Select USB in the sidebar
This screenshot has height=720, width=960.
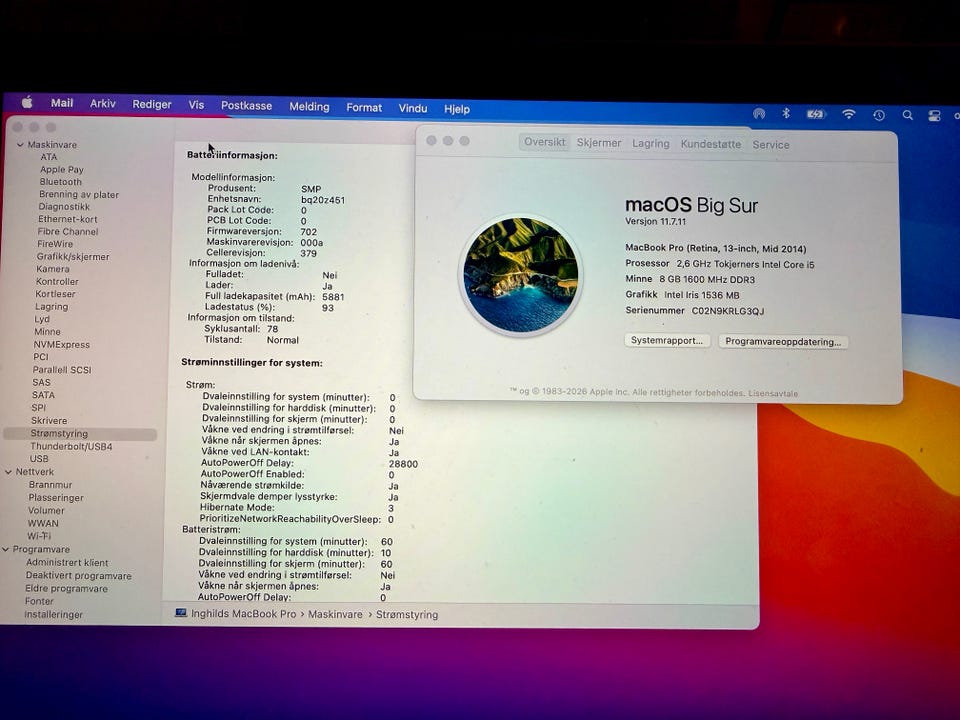coord(39,459)
